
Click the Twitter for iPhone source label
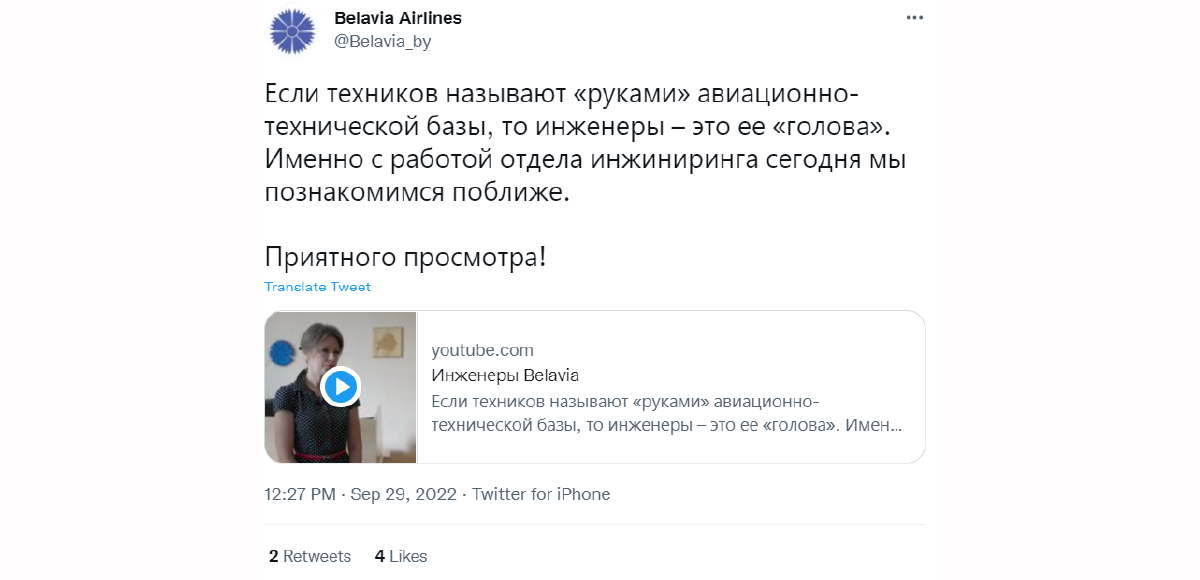click(x=541, y=494)
